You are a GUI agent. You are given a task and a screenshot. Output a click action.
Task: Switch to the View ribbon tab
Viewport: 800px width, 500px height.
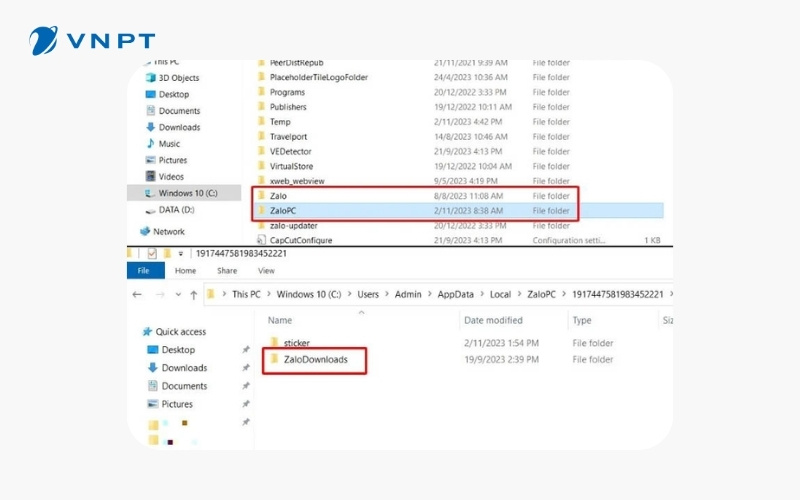pyautogui.click(x=266, y=271)
